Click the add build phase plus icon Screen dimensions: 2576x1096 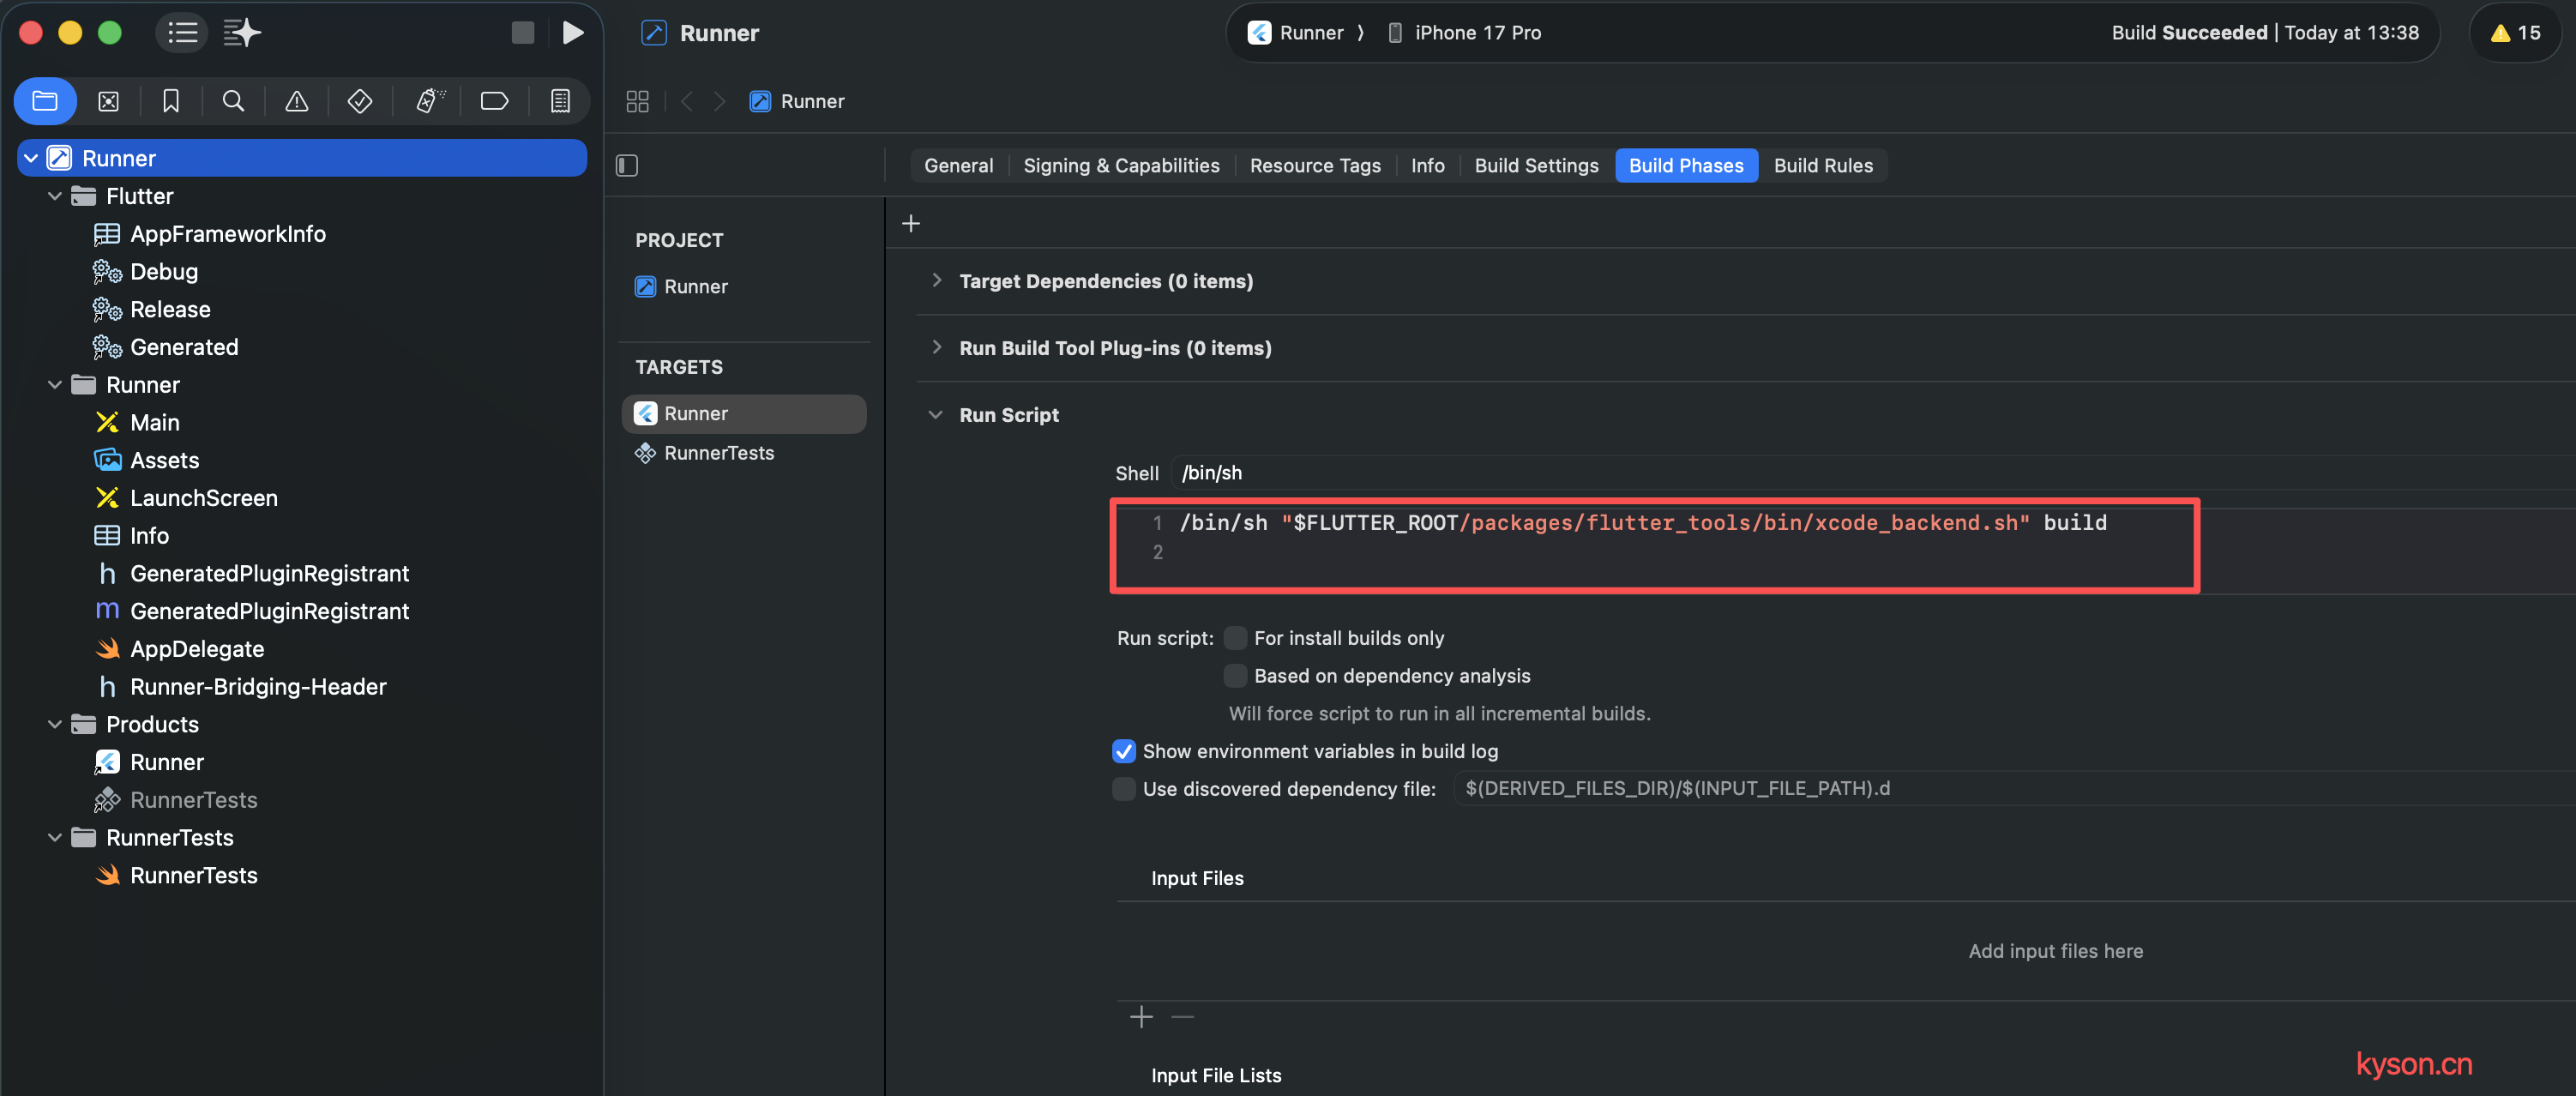pos(910,223)
